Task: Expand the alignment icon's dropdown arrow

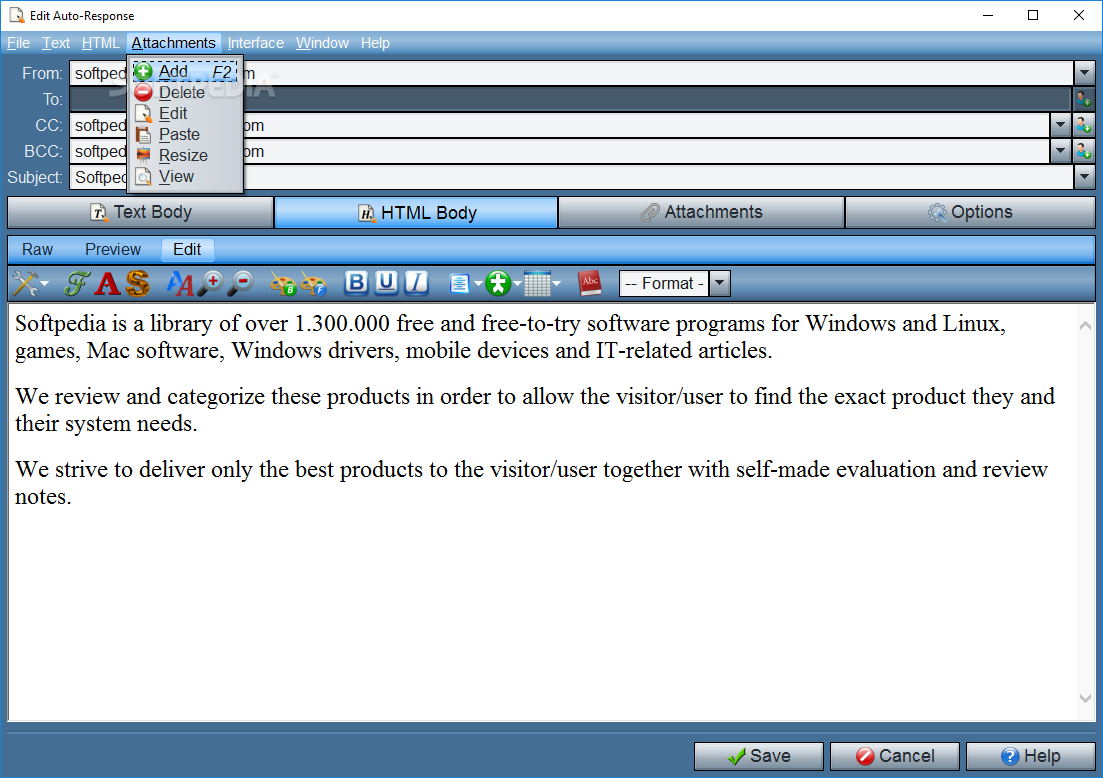Action: [478, 283]
